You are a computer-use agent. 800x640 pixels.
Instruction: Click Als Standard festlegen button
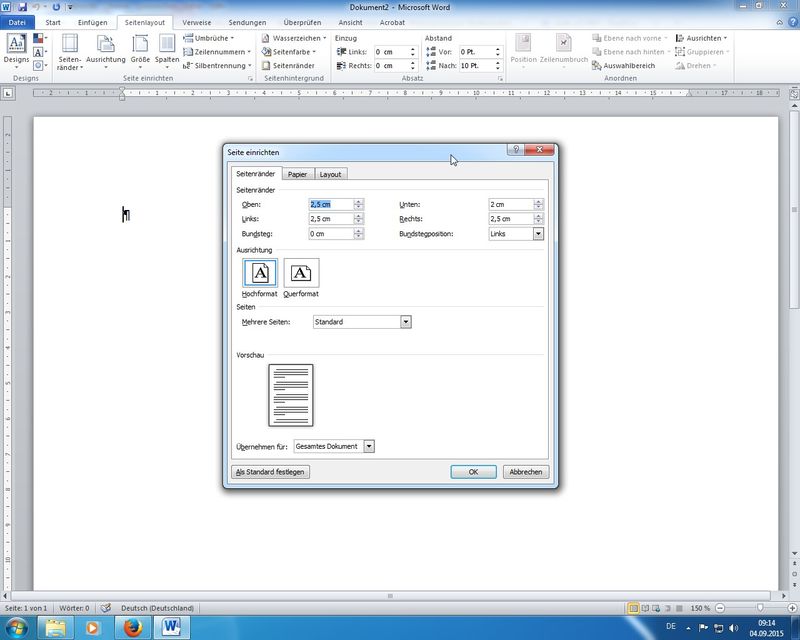270,472
